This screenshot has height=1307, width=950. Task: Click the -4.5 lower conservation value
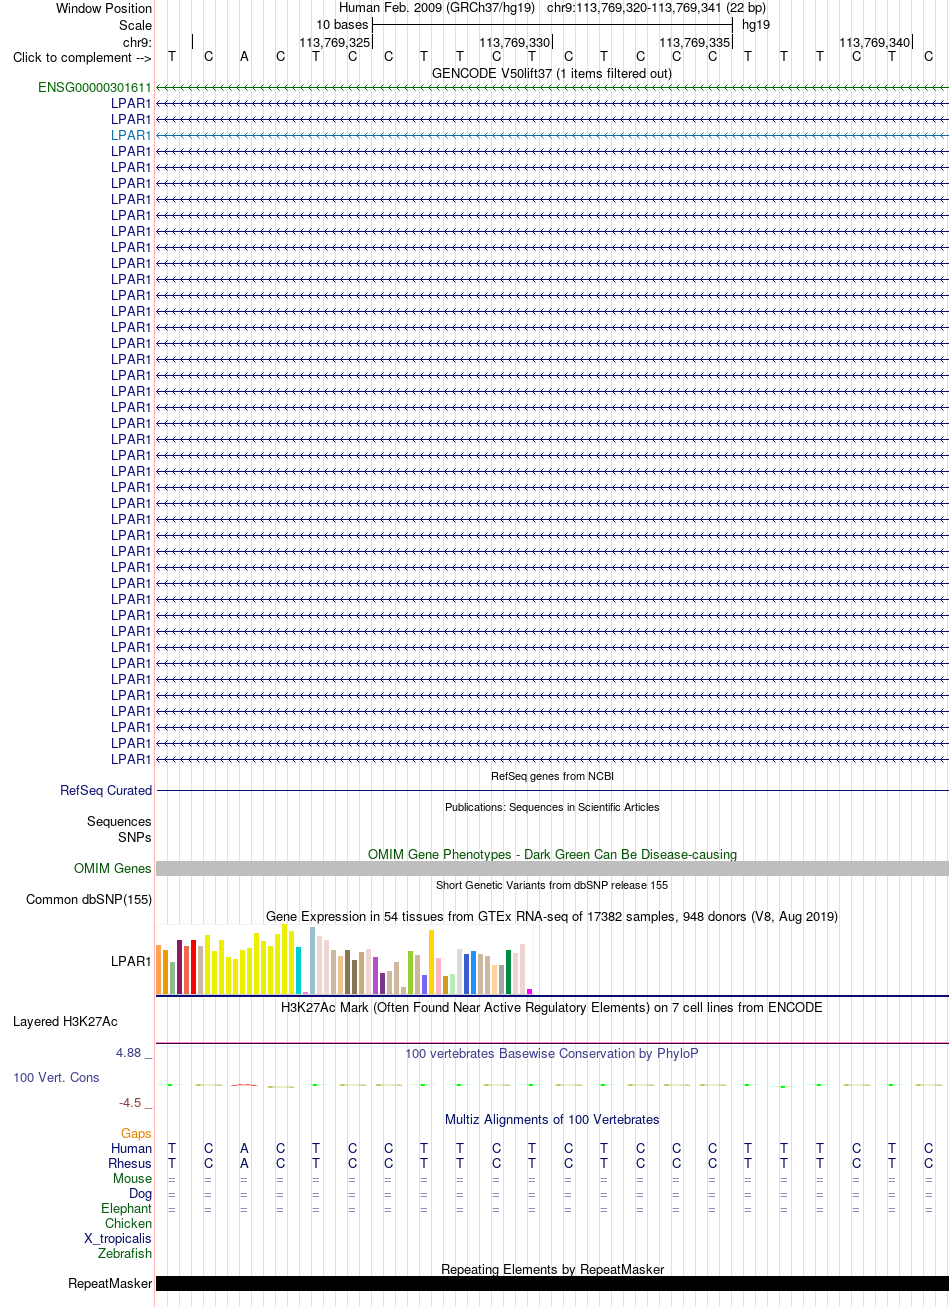coord(130,1102)
